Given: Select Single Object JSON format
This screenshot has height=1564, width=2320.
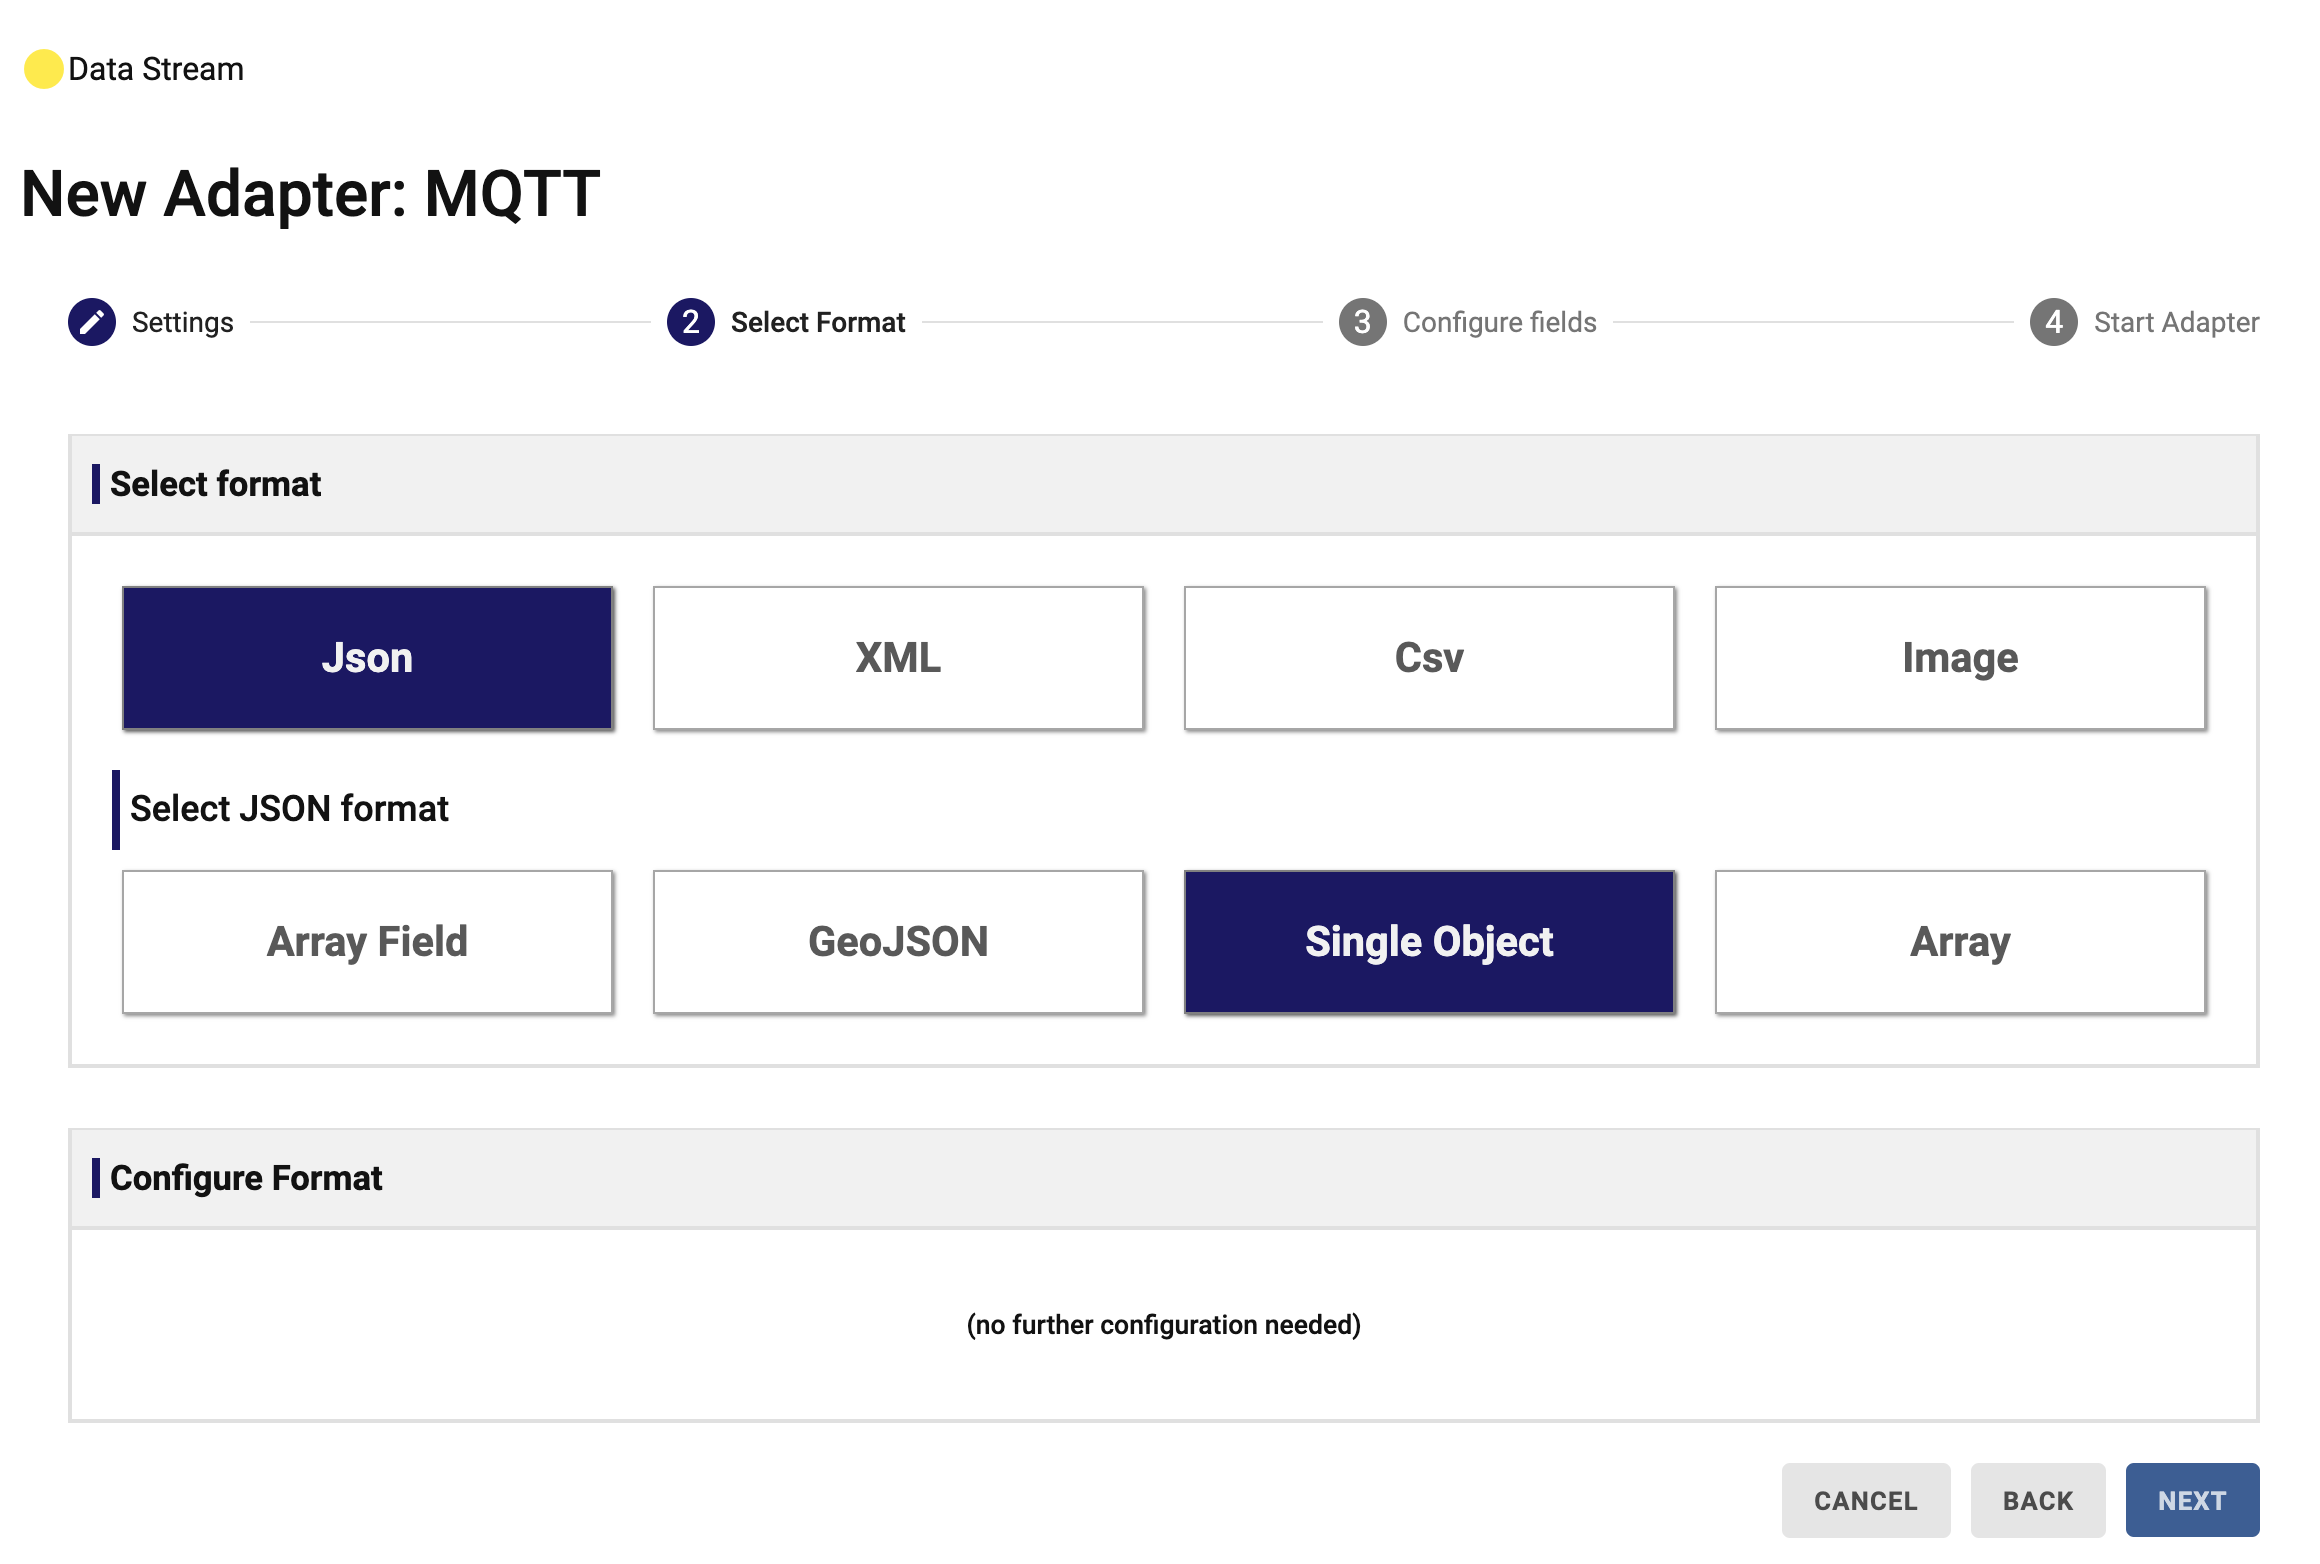Looking at the screenshot, I should 1429,942.
